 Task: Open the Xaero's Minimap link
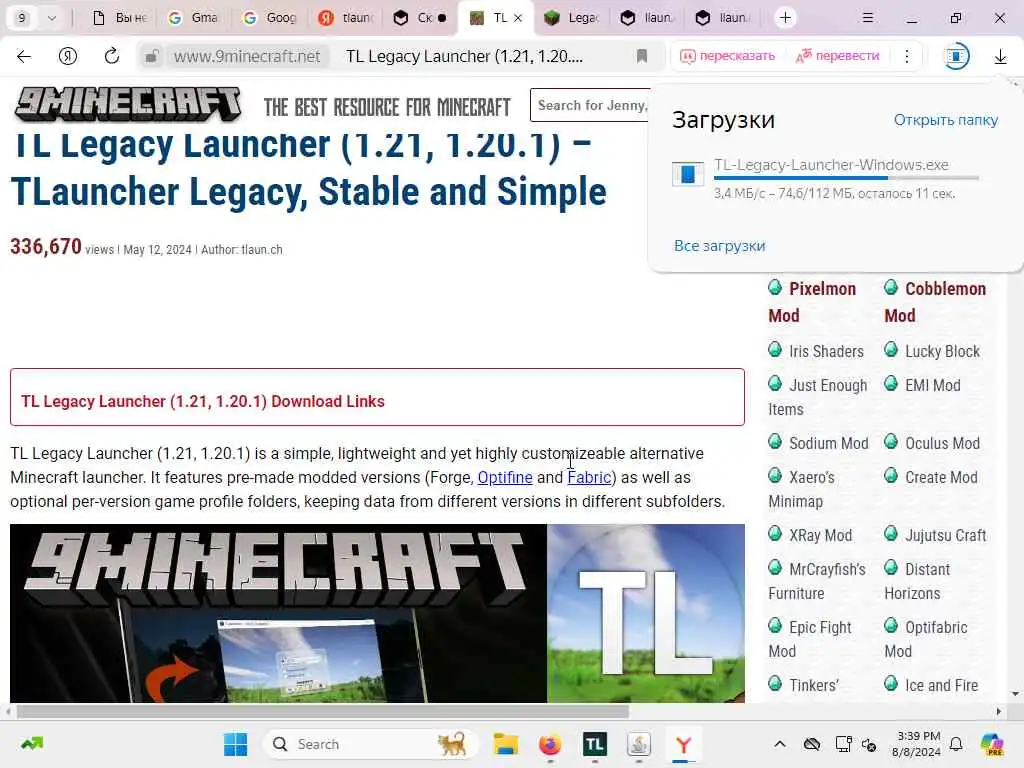tap(801, 489)
